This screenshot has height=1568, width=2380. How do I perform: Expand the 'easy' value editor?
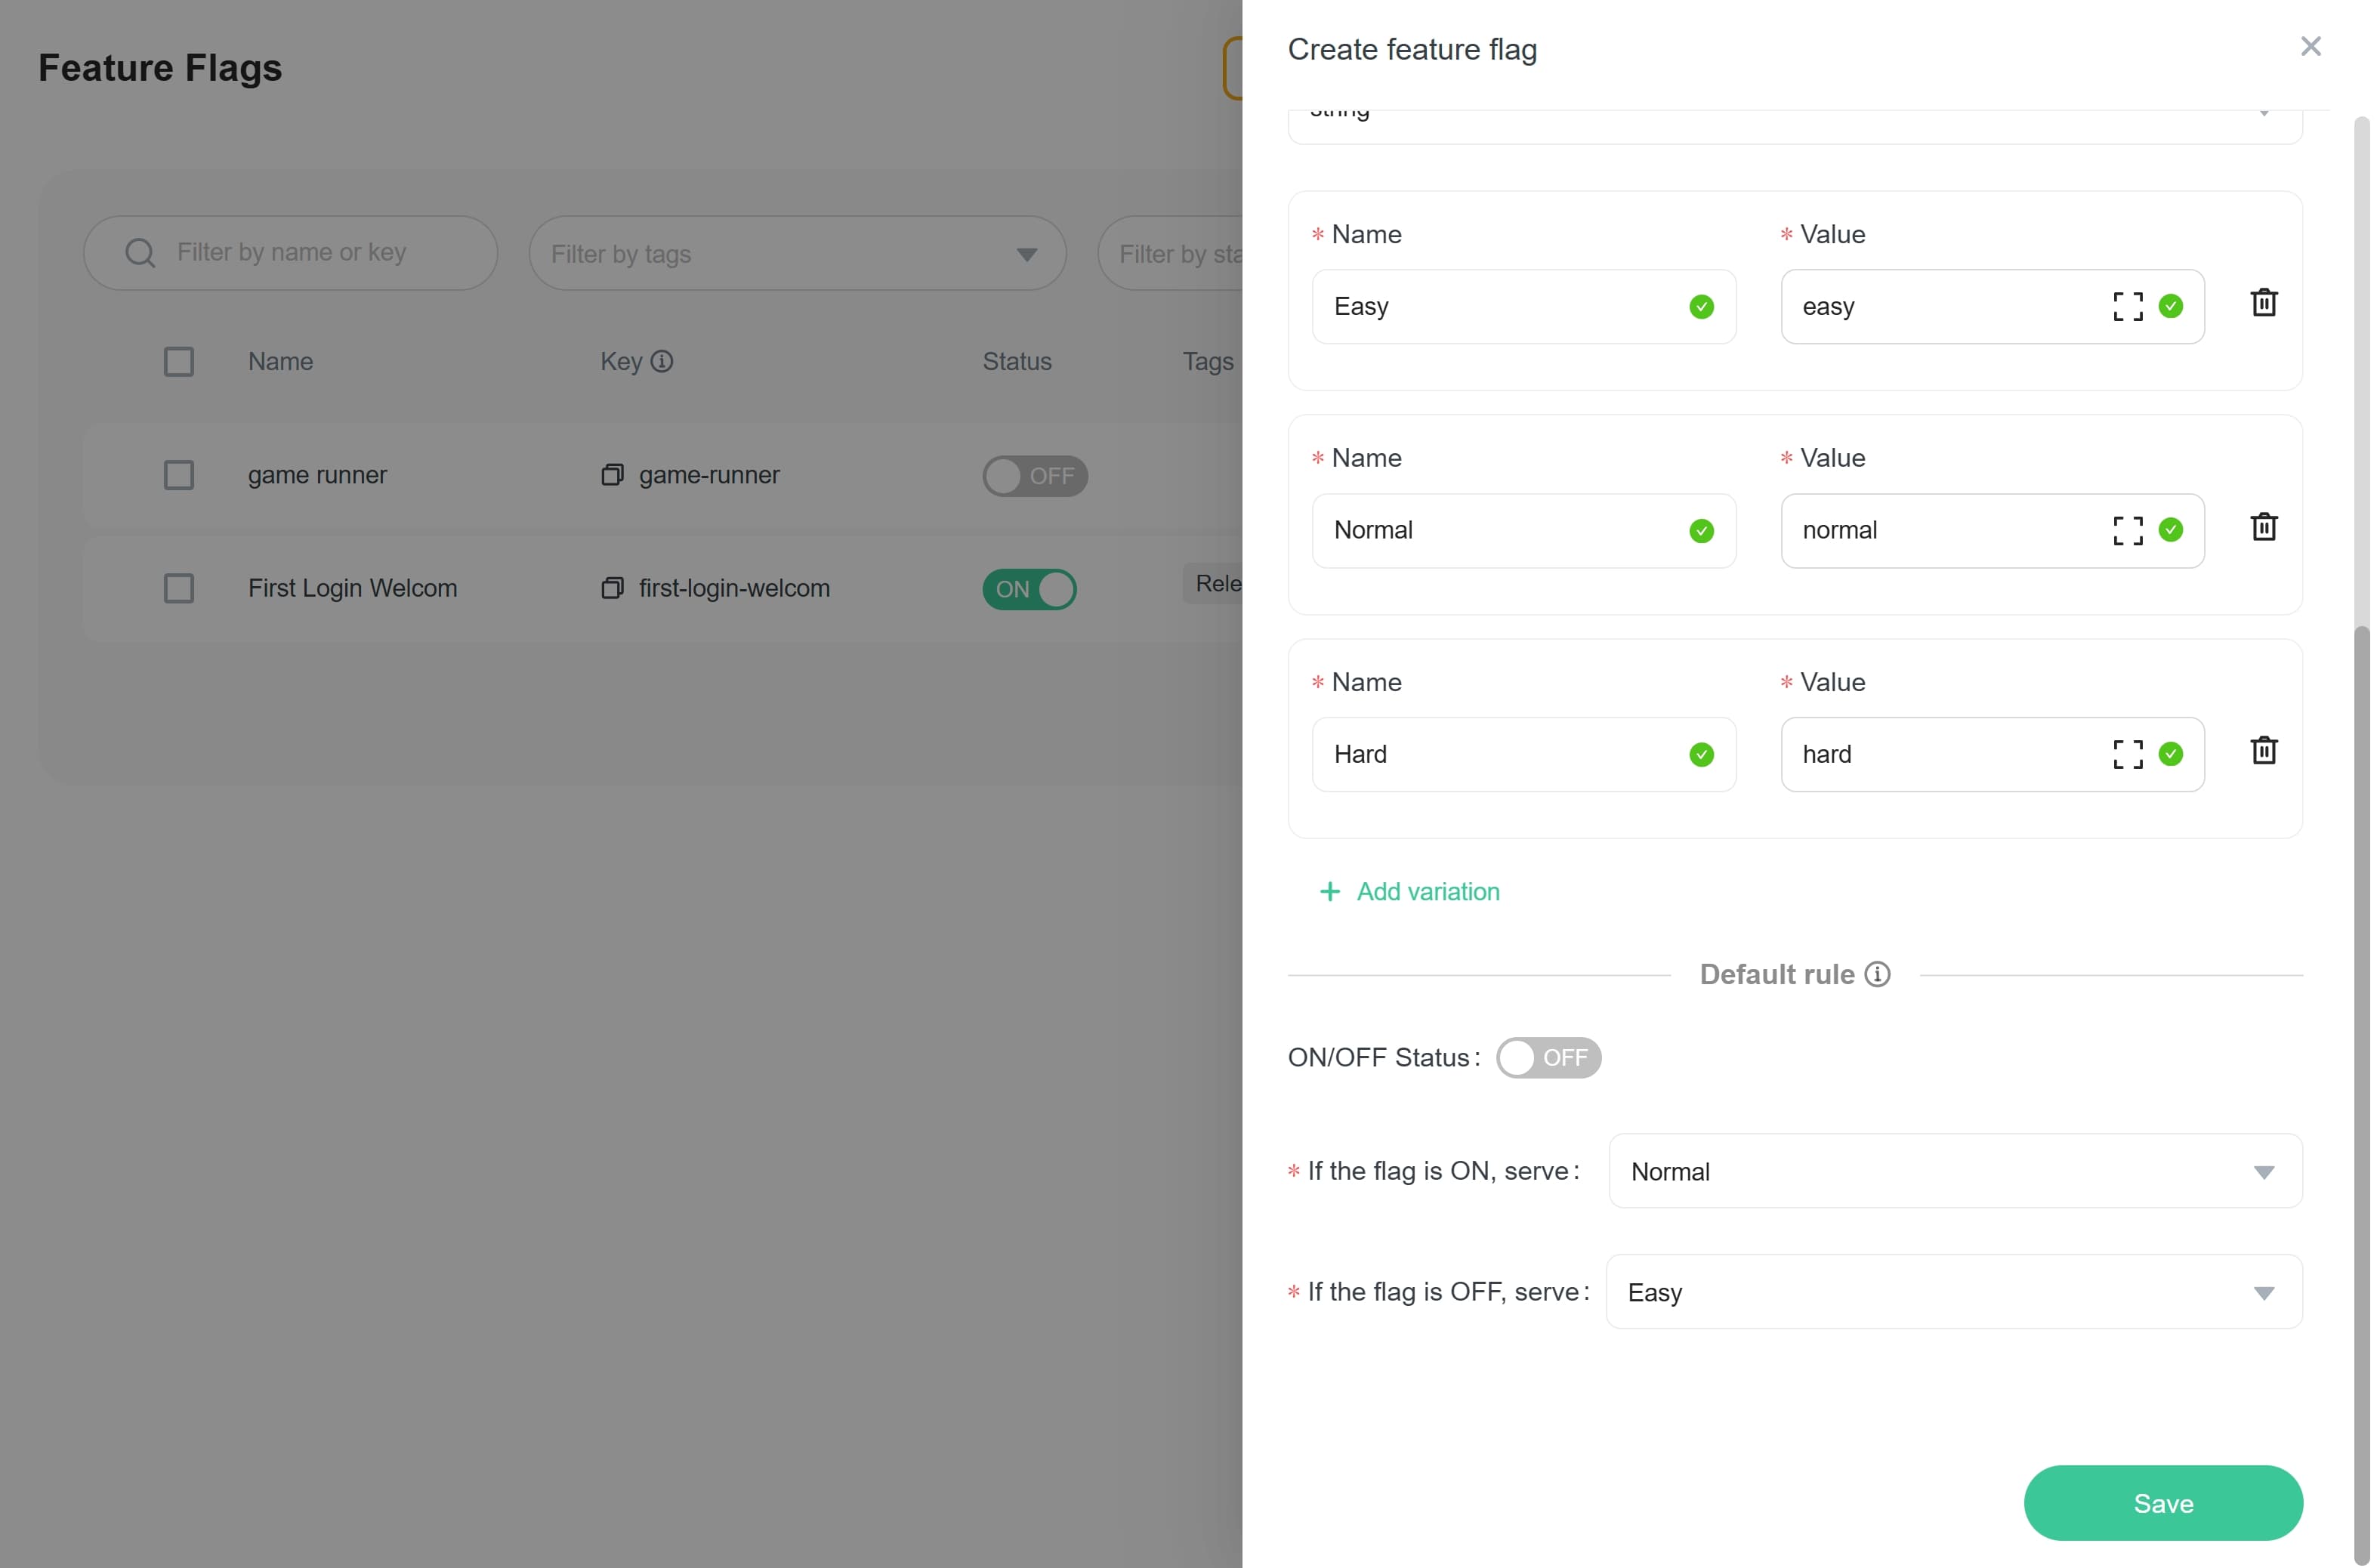click(2127, 306)
